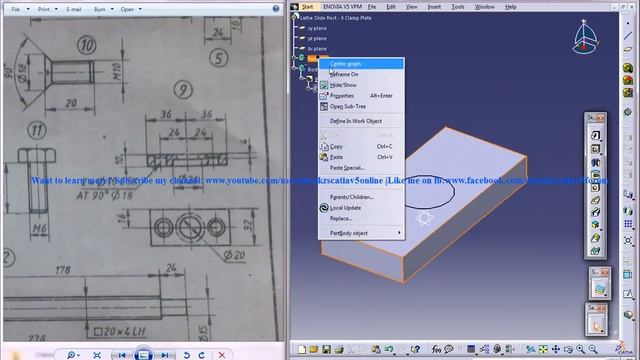Open photo viewer help icon

tap(276, 9)
